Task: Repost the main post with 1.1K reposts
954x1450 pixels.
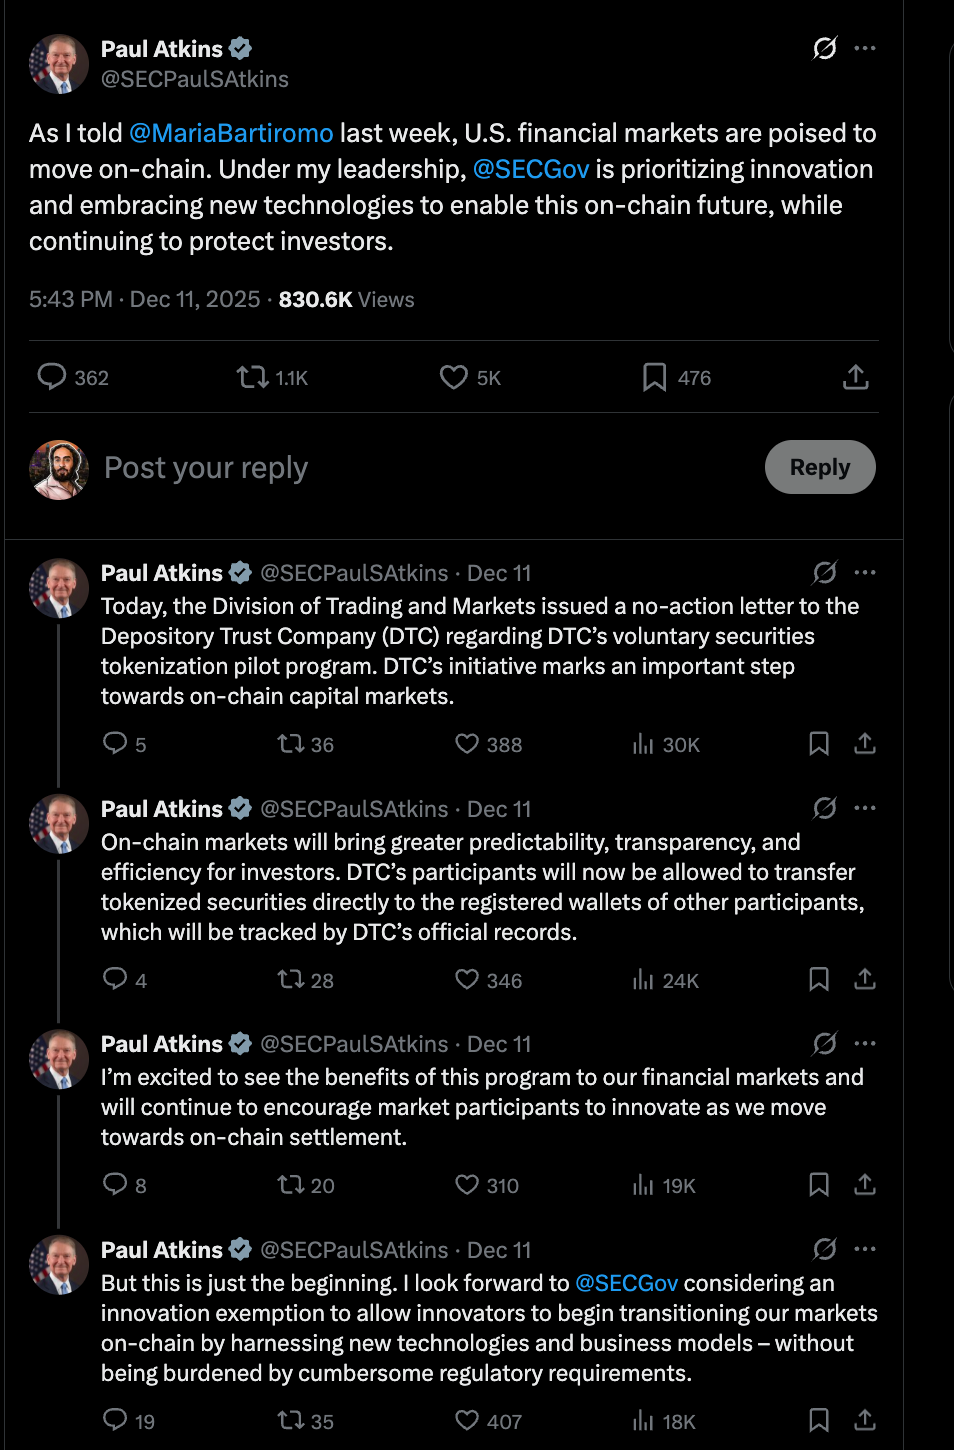Action: tap(252, 377)
